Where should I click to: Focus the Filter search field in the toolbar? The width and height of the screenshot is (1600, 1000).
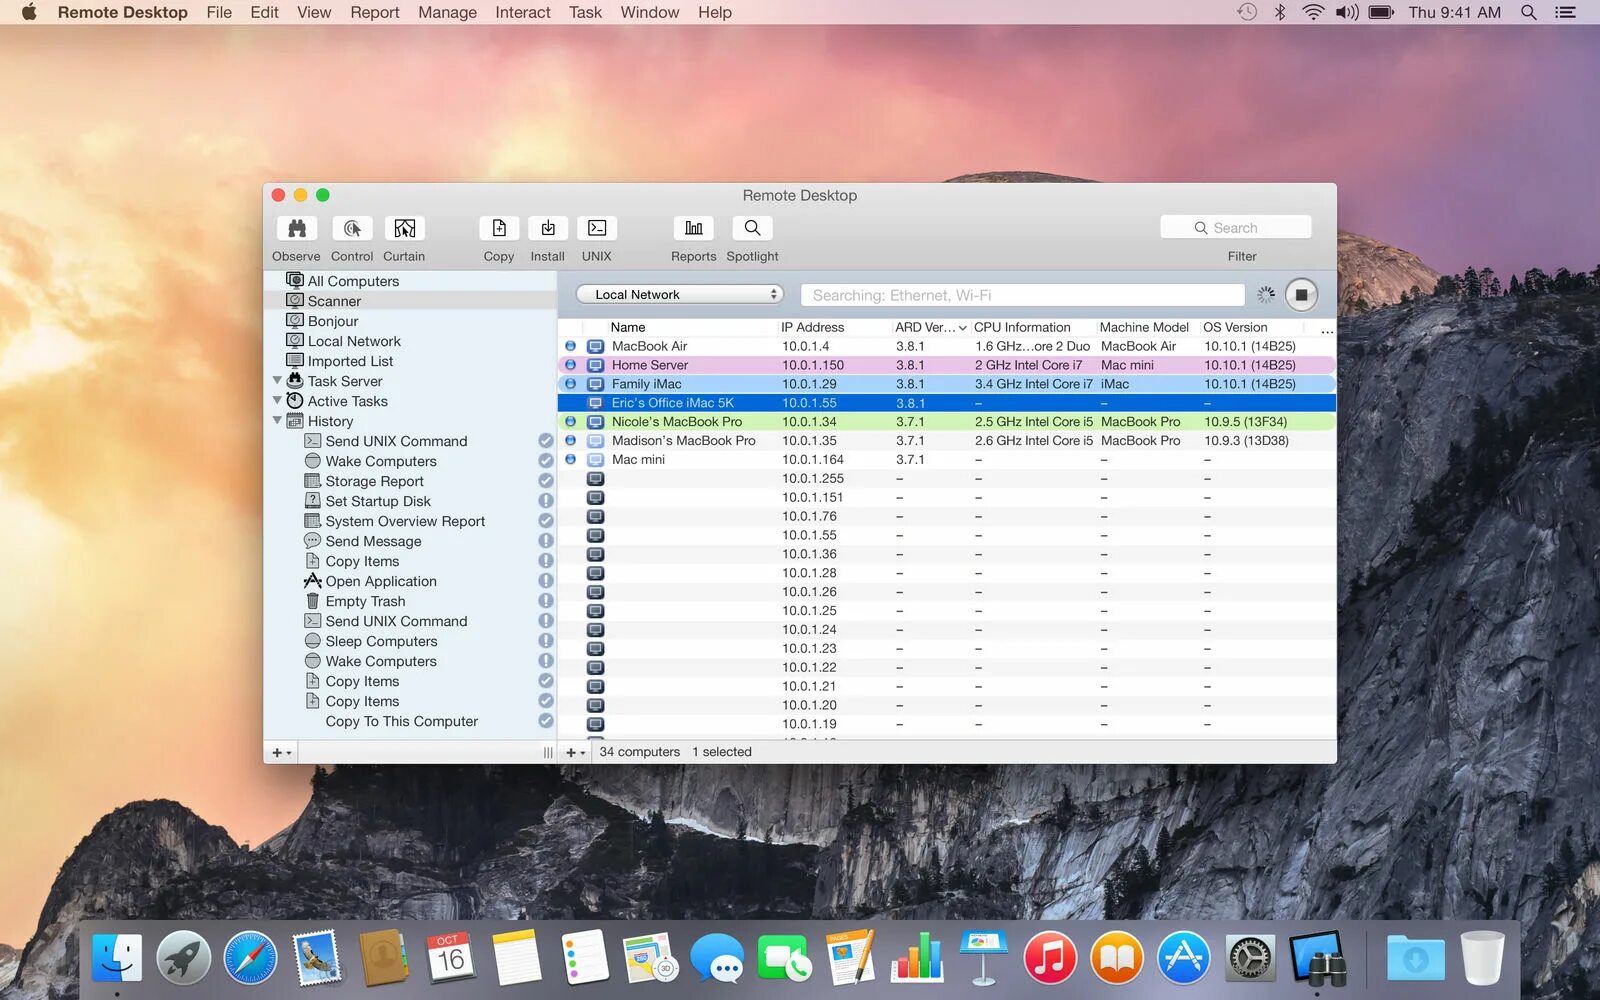[1236, 228]
